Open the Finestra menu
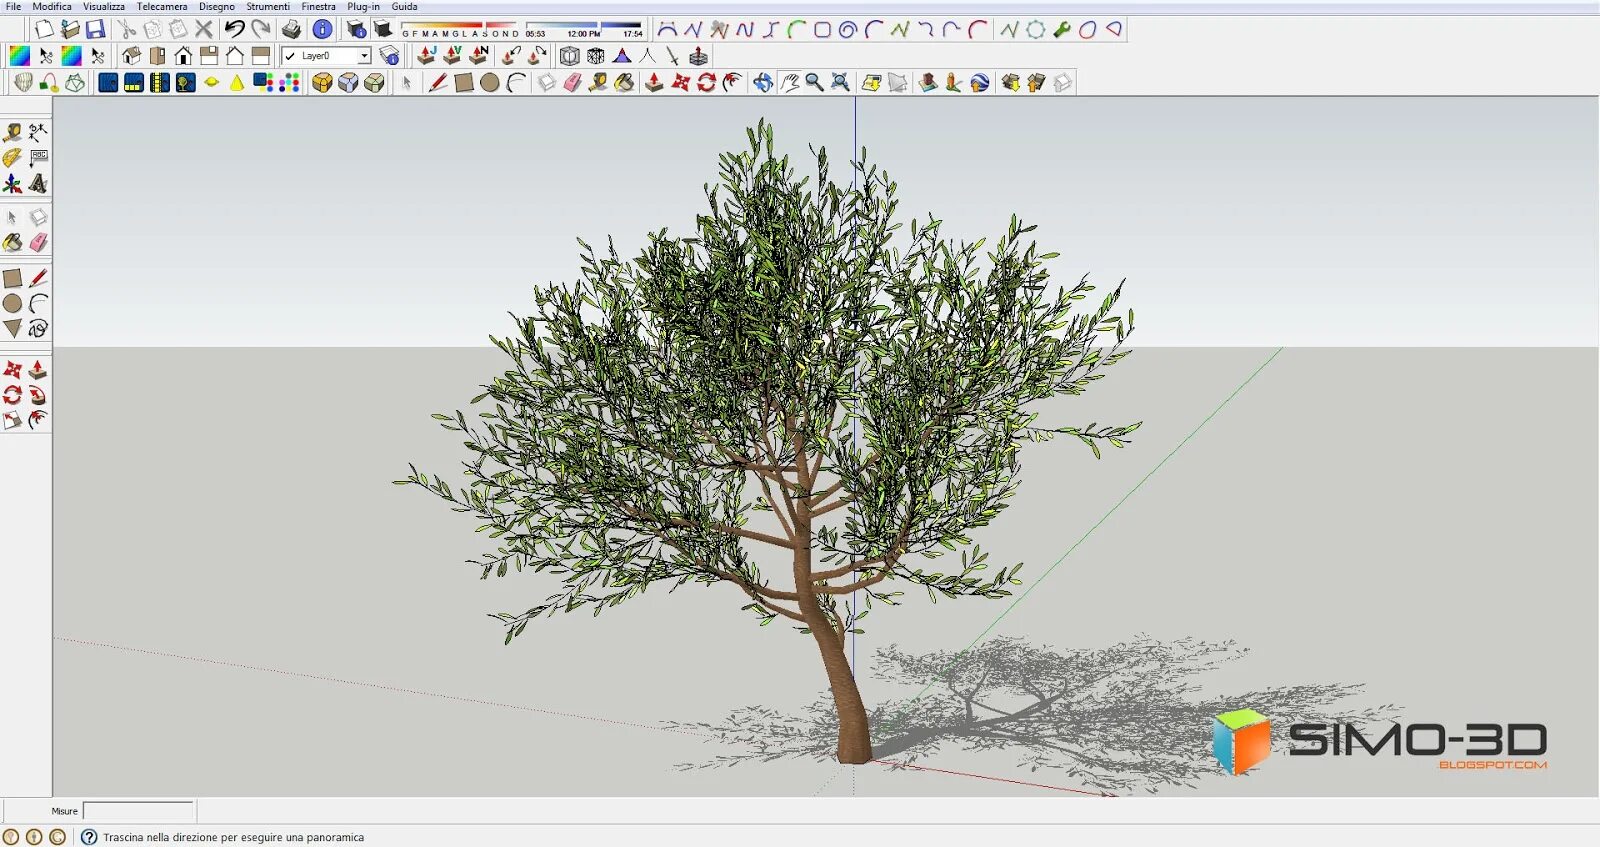Image resolution: width=1600 pixels, height=847 pixels. [319, 7]
